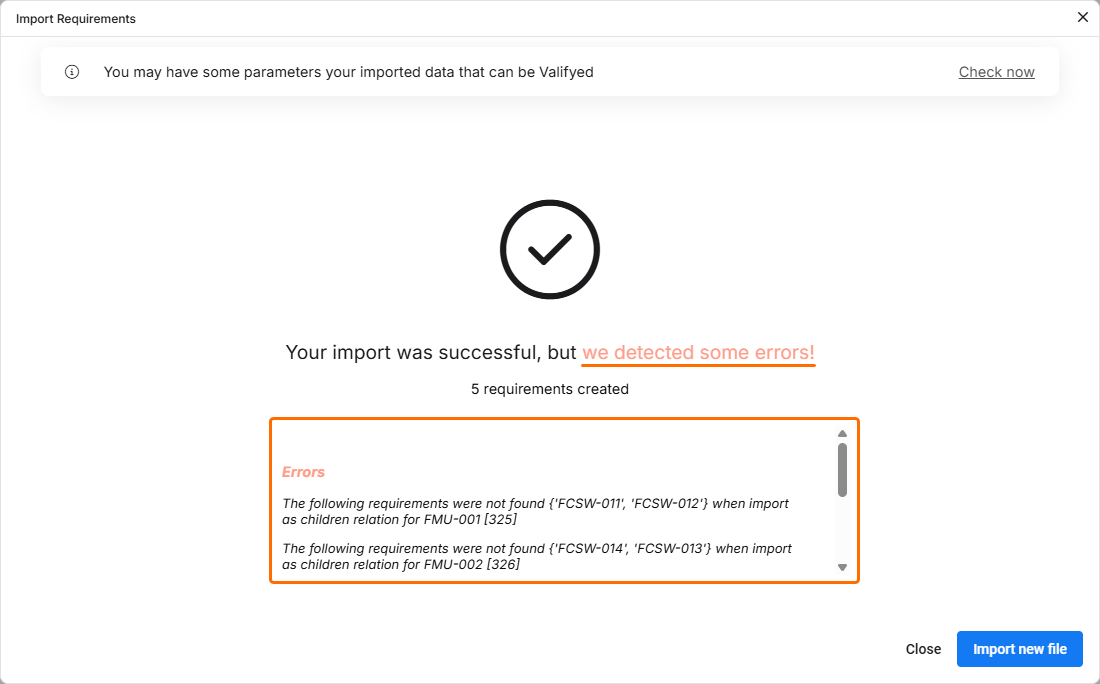Click the empty space above the Errors heading
Image resolution: width=1100 pixels, height=684 pixels.
coord(550,441)
